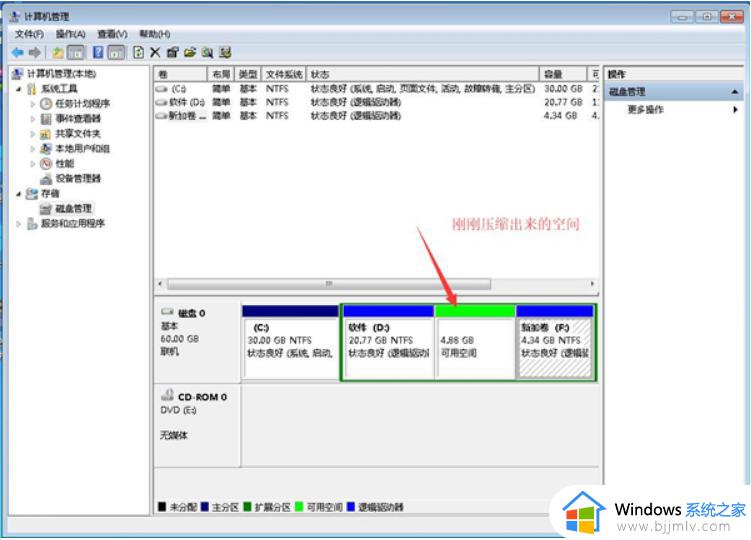
Task: Click the scrollbar left arrow in the volume list
Action: click(160, 284)
